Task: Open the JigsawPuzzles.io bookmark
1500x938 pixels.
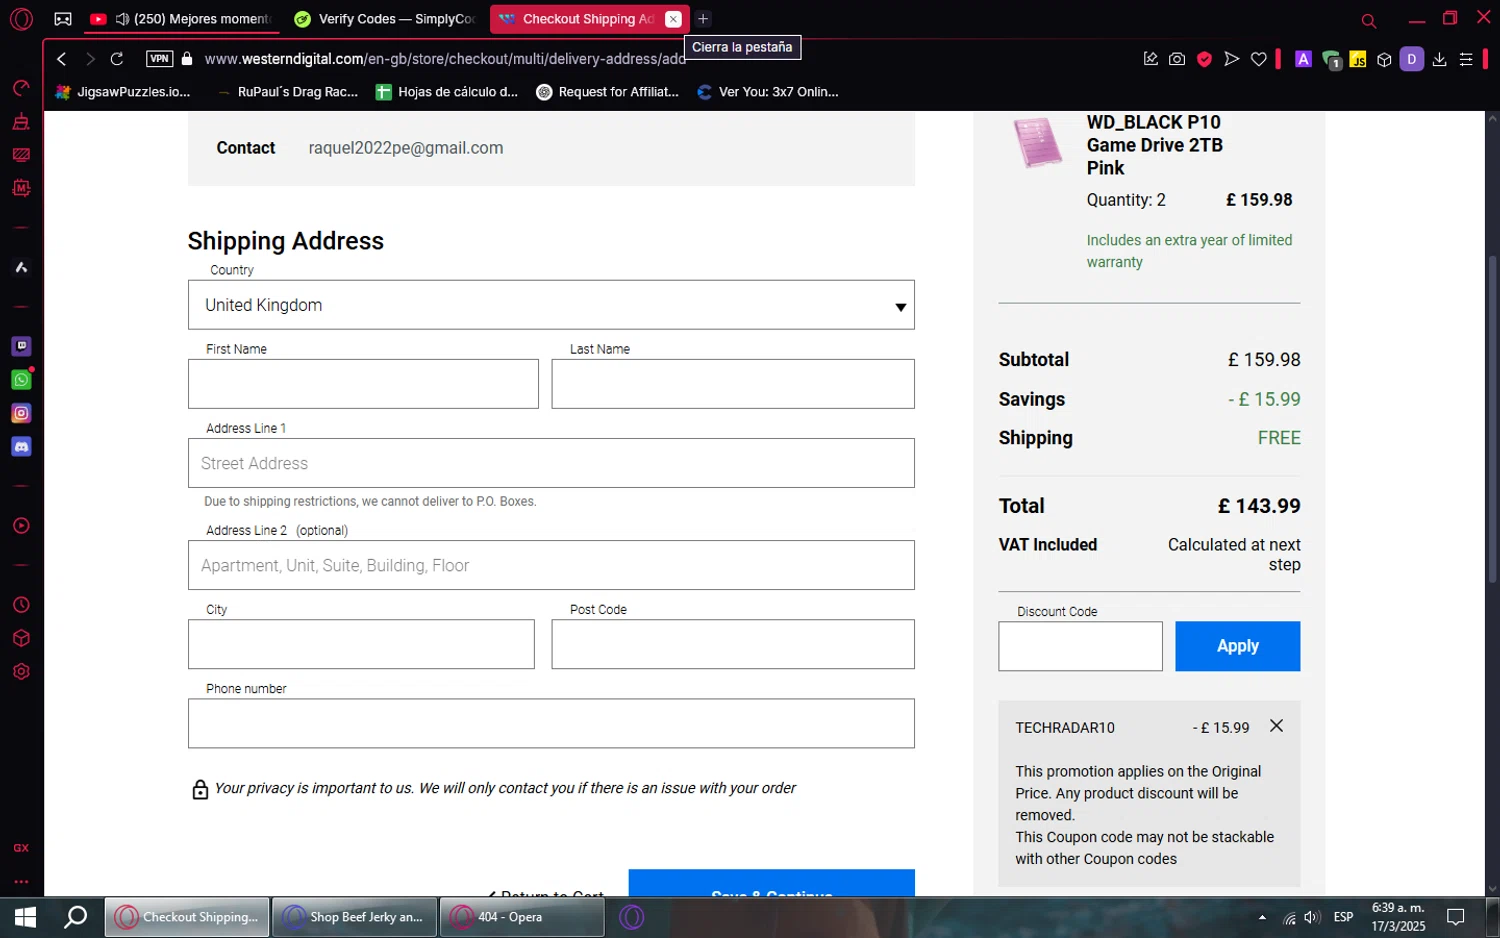Action: point(122,92)
